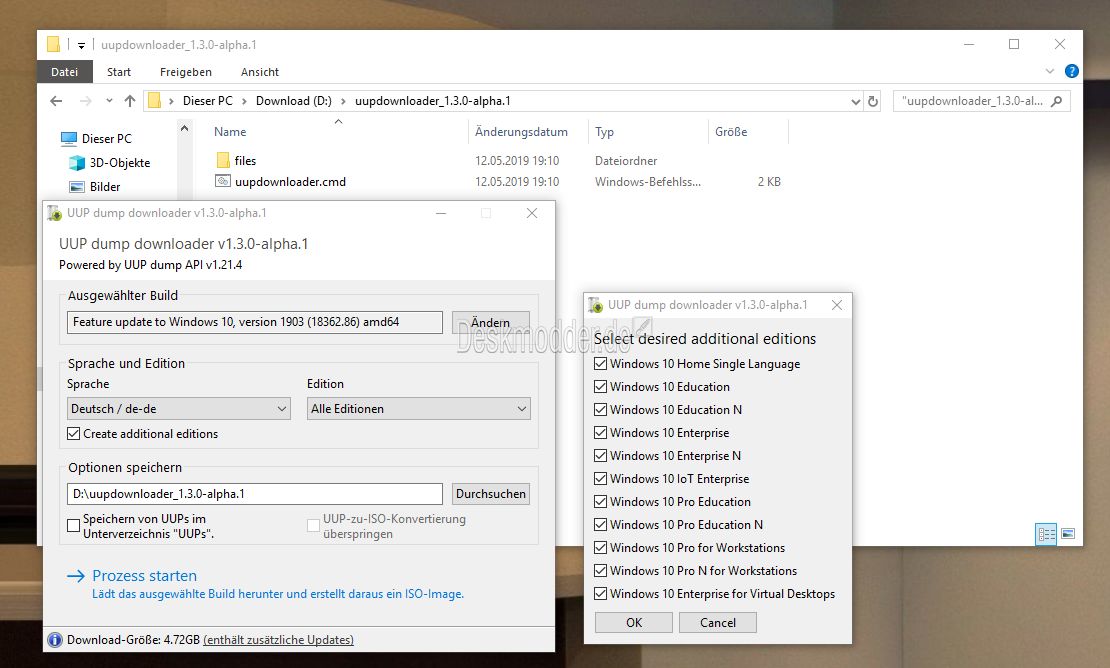Click Ändern button to change build
The image size is (1110, 668).
(x=491, y=322)
